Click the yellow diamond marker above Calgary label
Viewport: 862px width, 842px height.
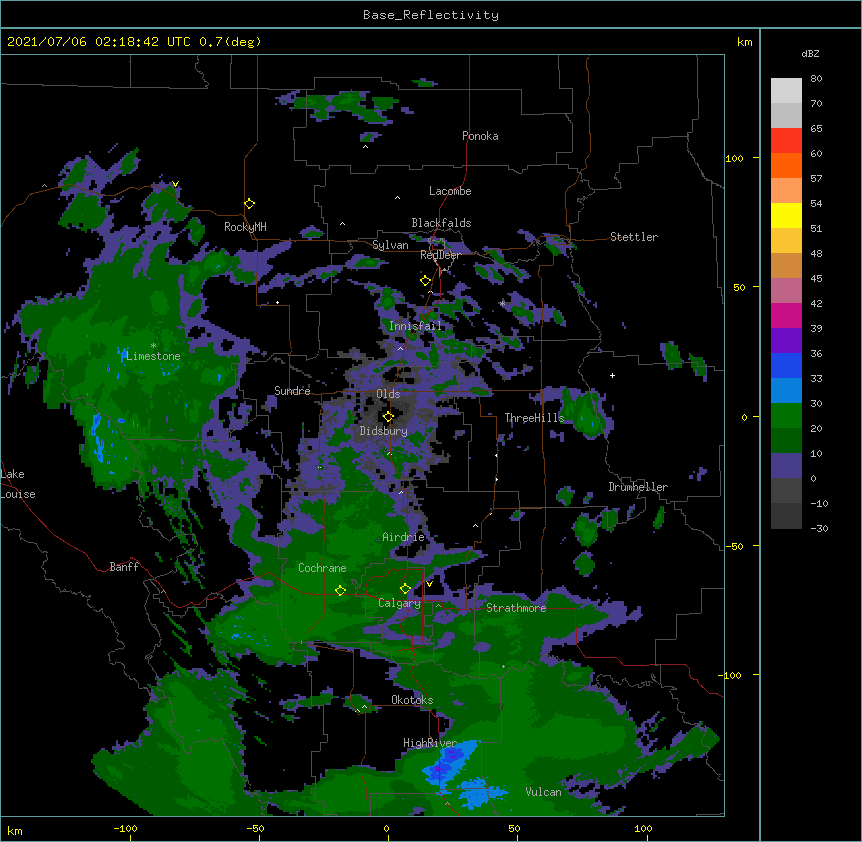405,589
